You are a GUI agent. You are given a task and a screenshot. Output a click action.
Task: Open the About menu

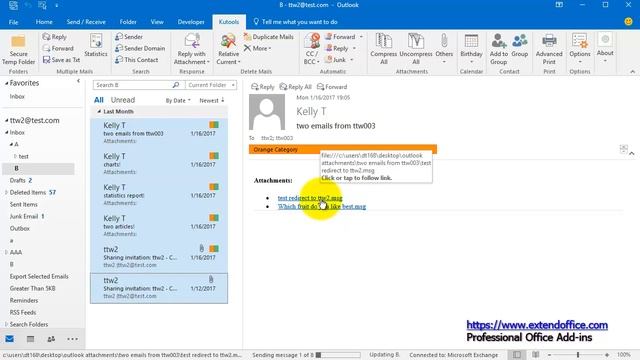click(x=605, y=48)
